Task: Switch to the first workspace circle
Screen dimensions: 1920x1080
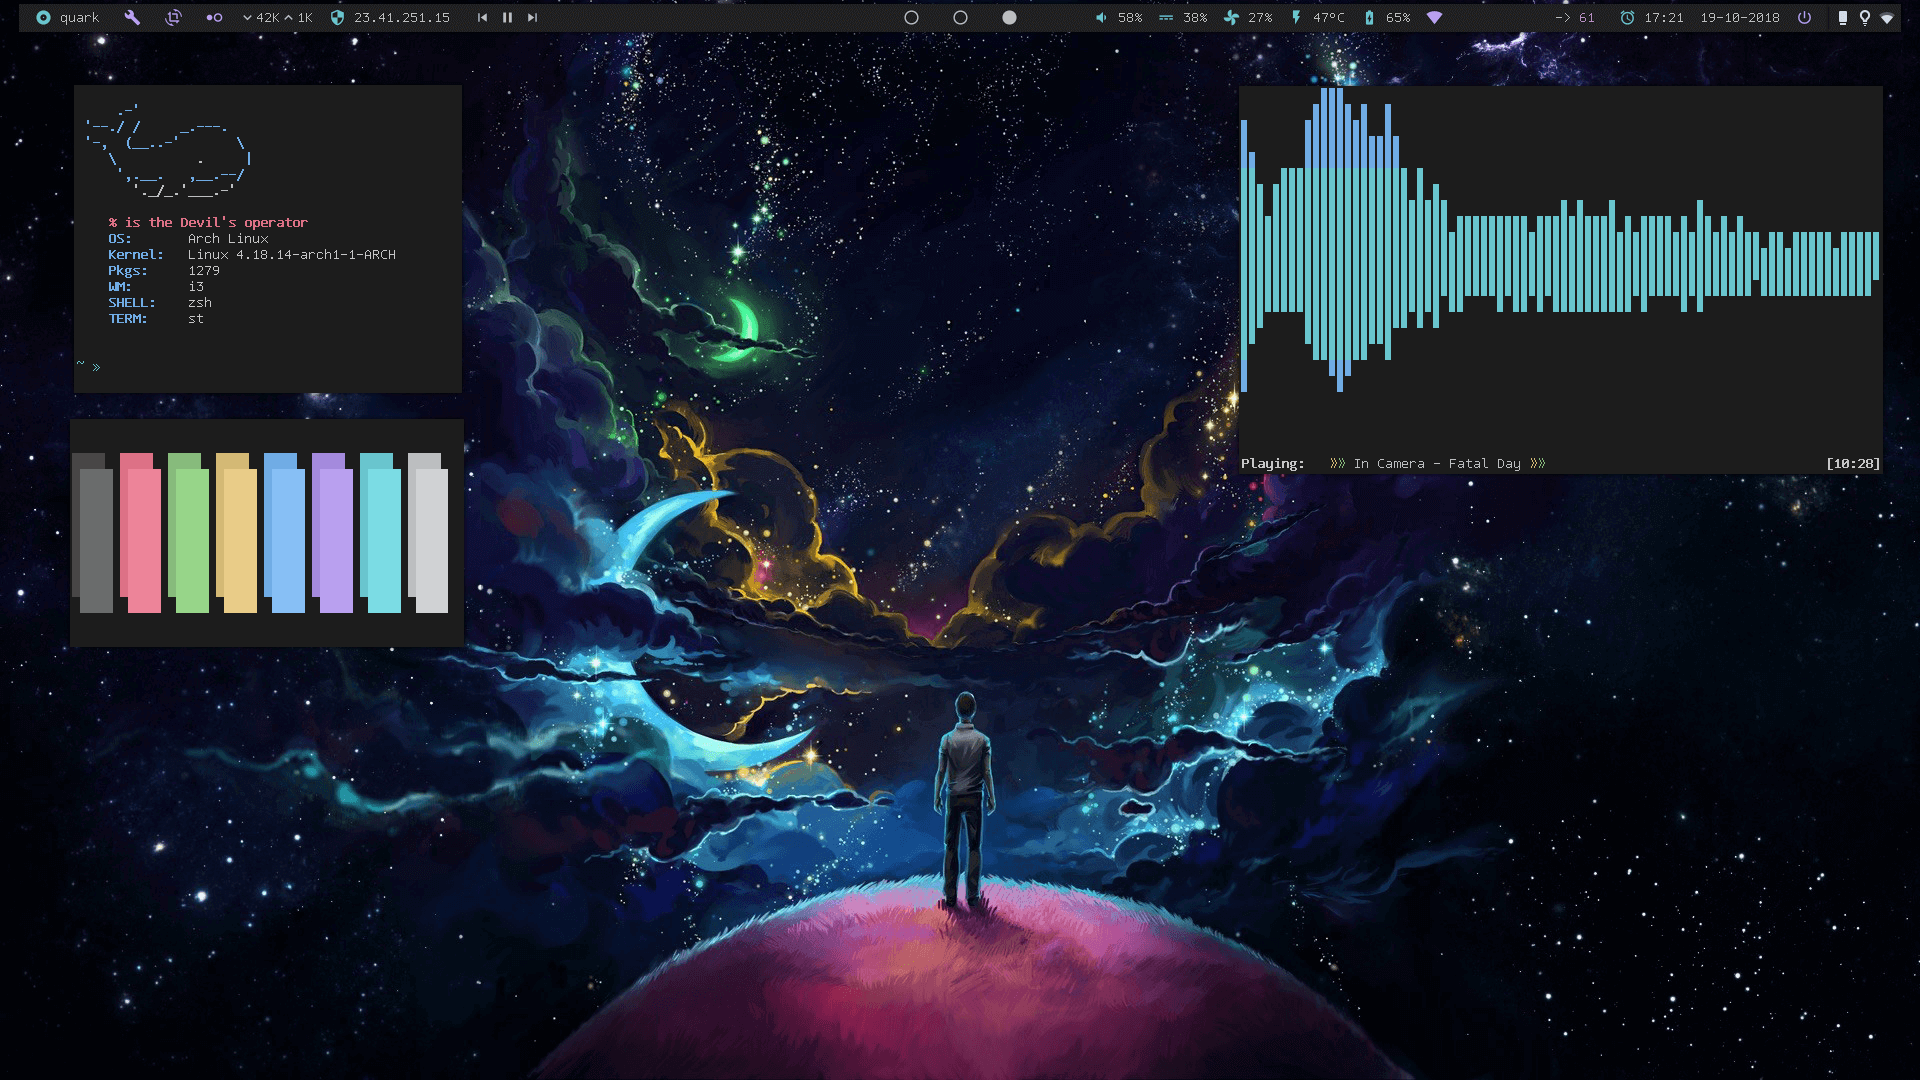Action: (x=911, y=18)
